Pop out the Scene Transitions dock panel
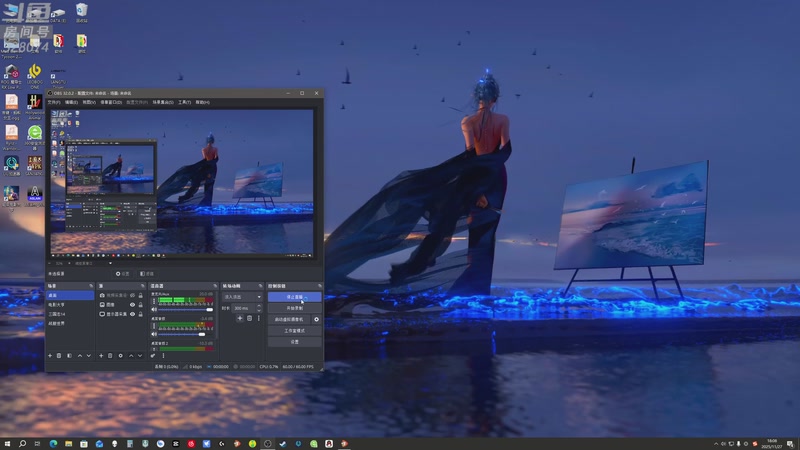Screen dimensions: 800x450 pyautogui.click(x=261, y=286)
